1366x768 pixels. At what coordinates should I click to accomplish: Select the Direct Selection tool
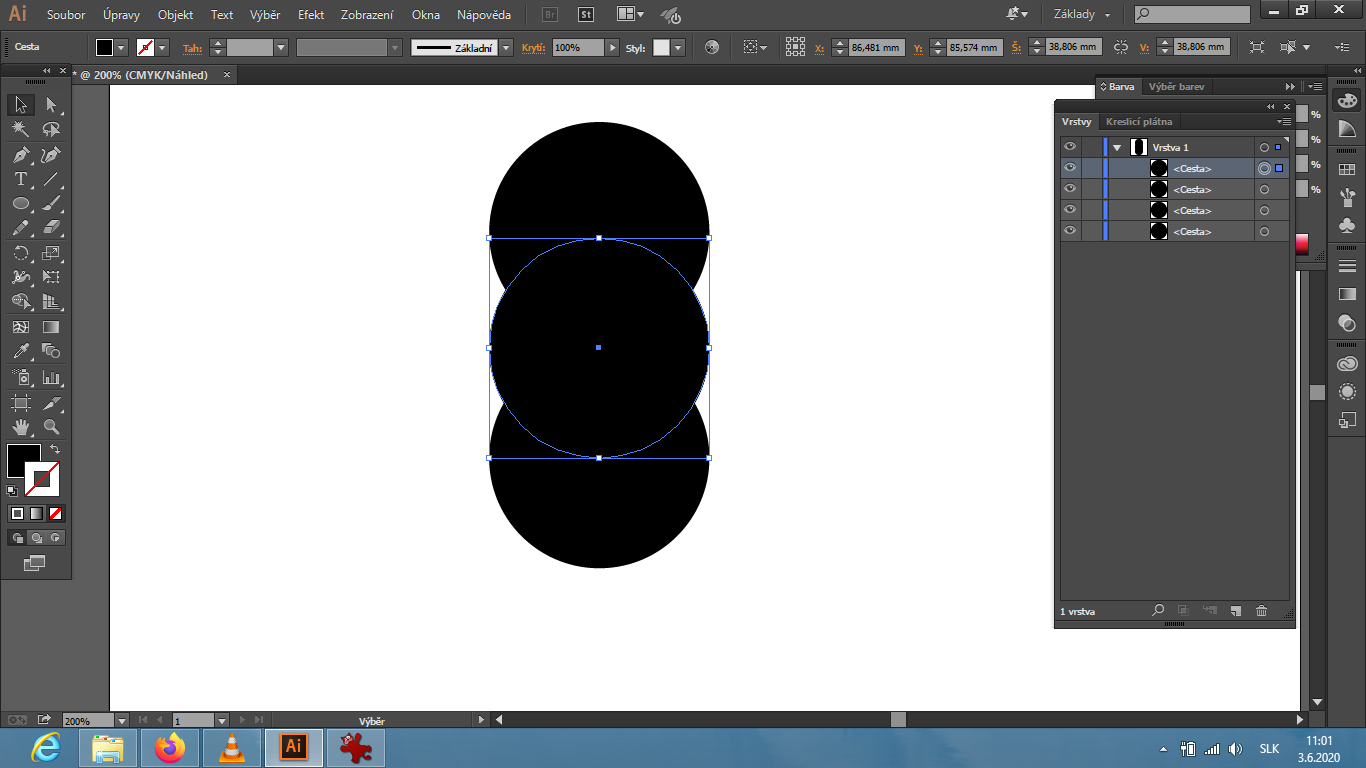coord(51,105)
